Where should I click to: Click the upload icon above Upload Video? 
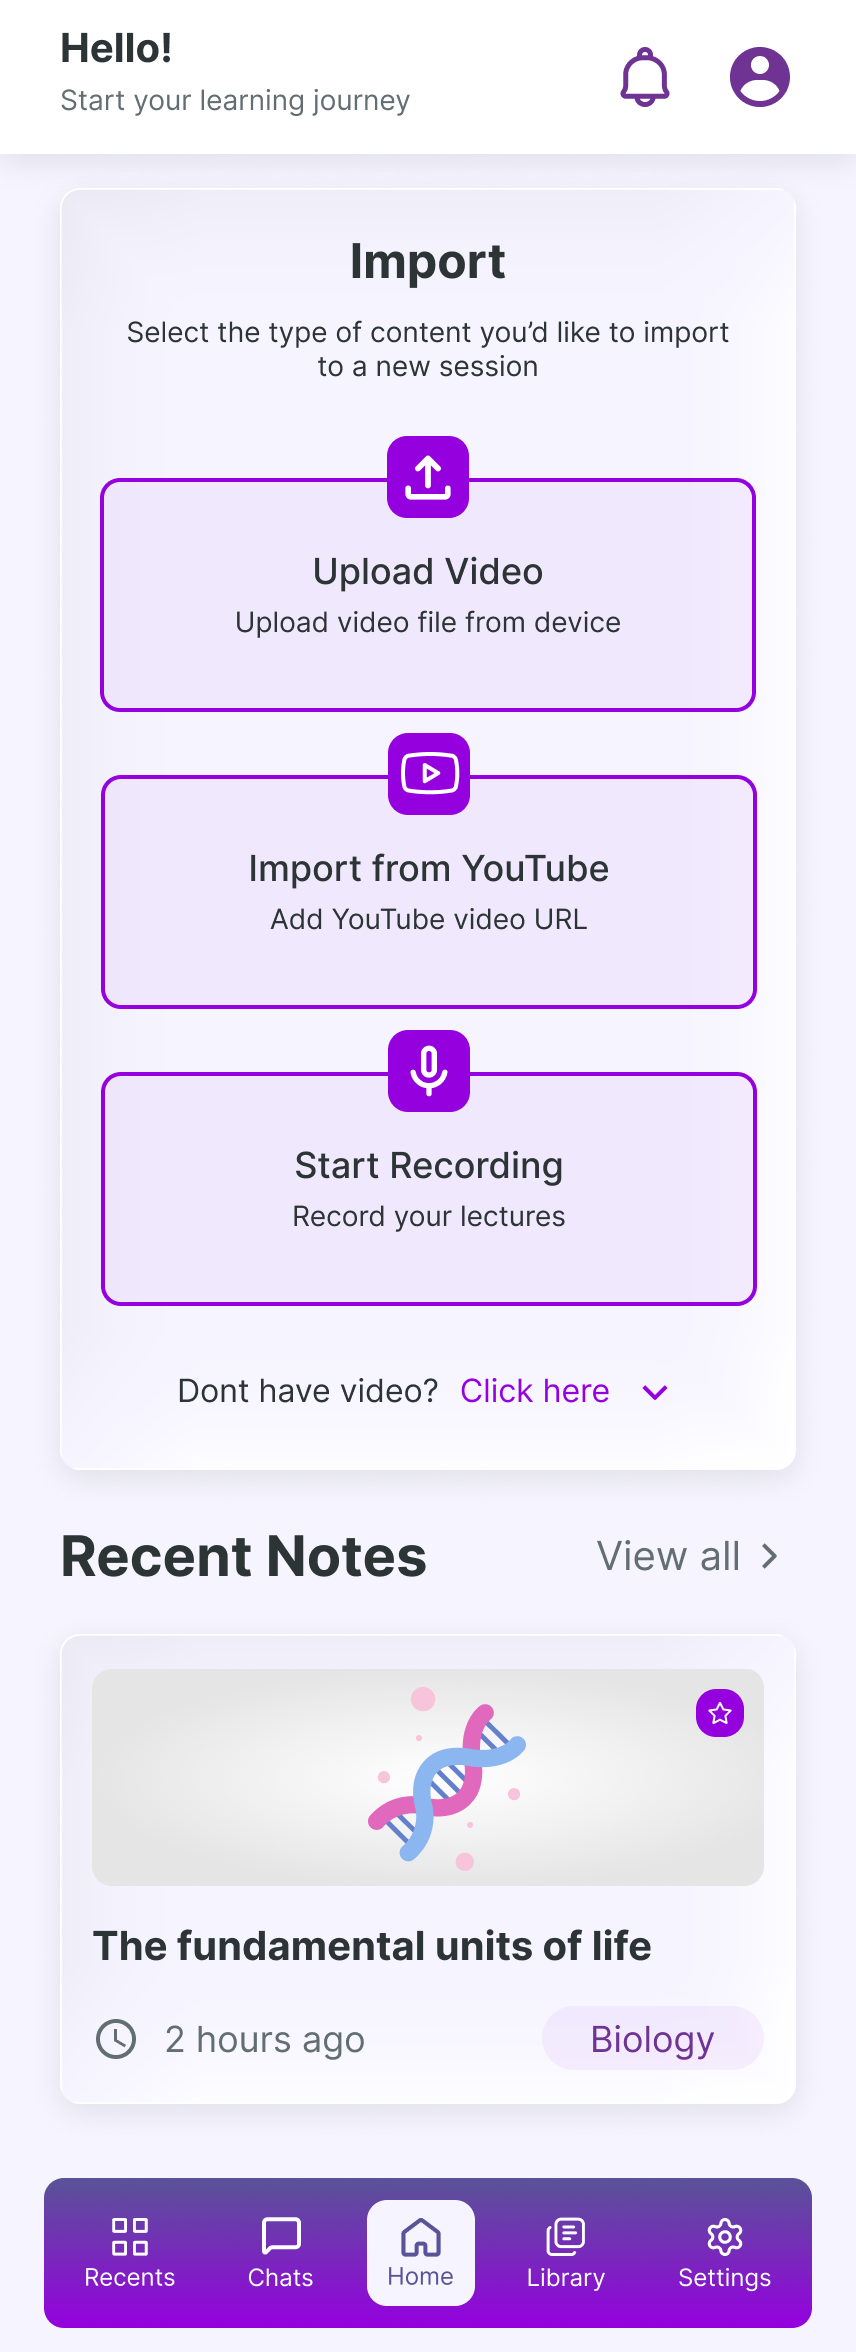click(x=427, y=478)
